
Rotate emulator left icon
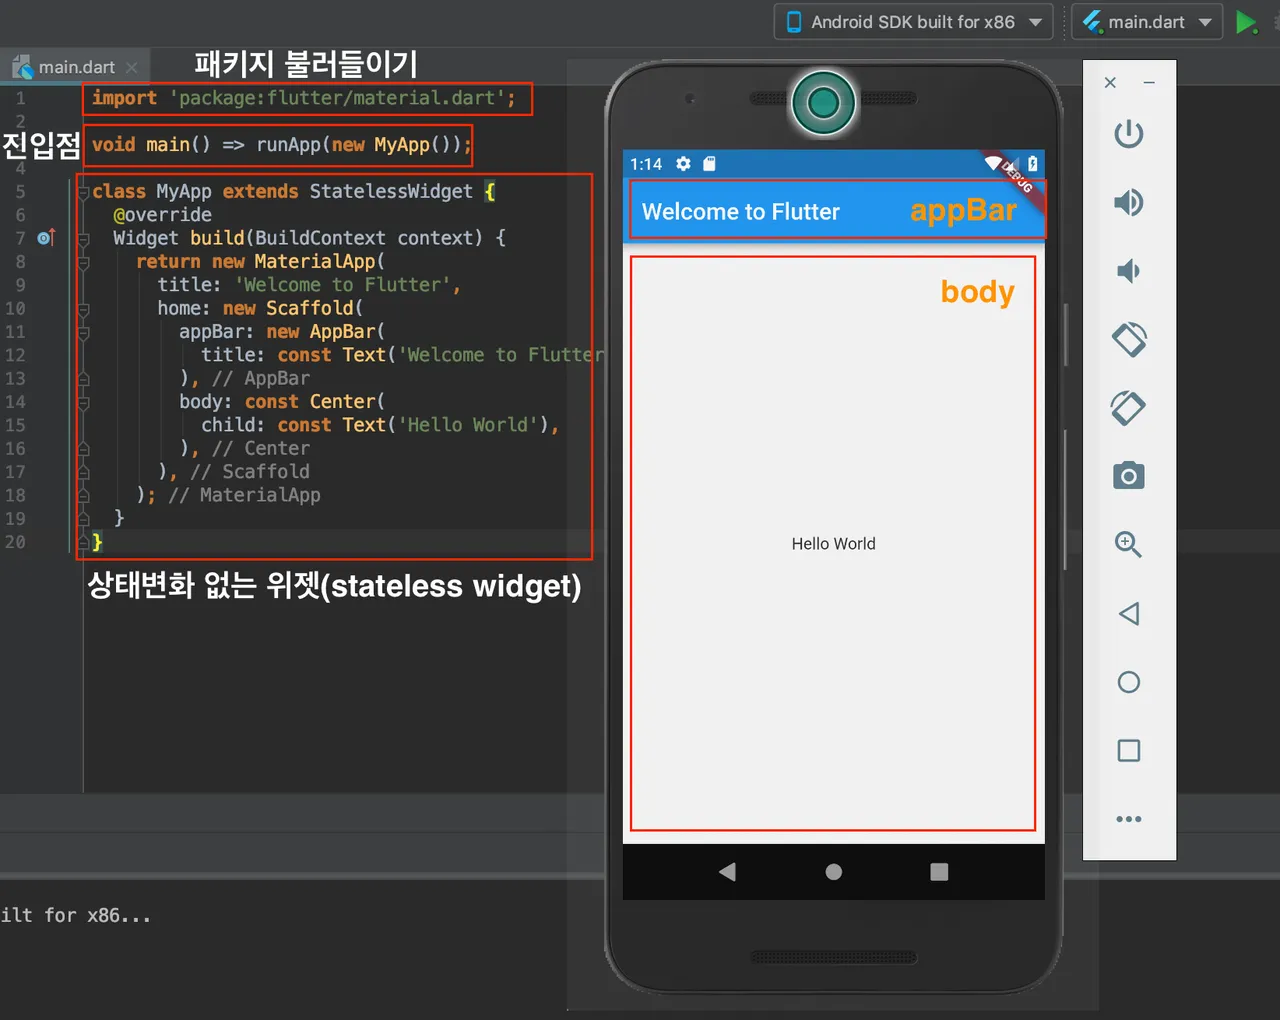coord(1128,340)
